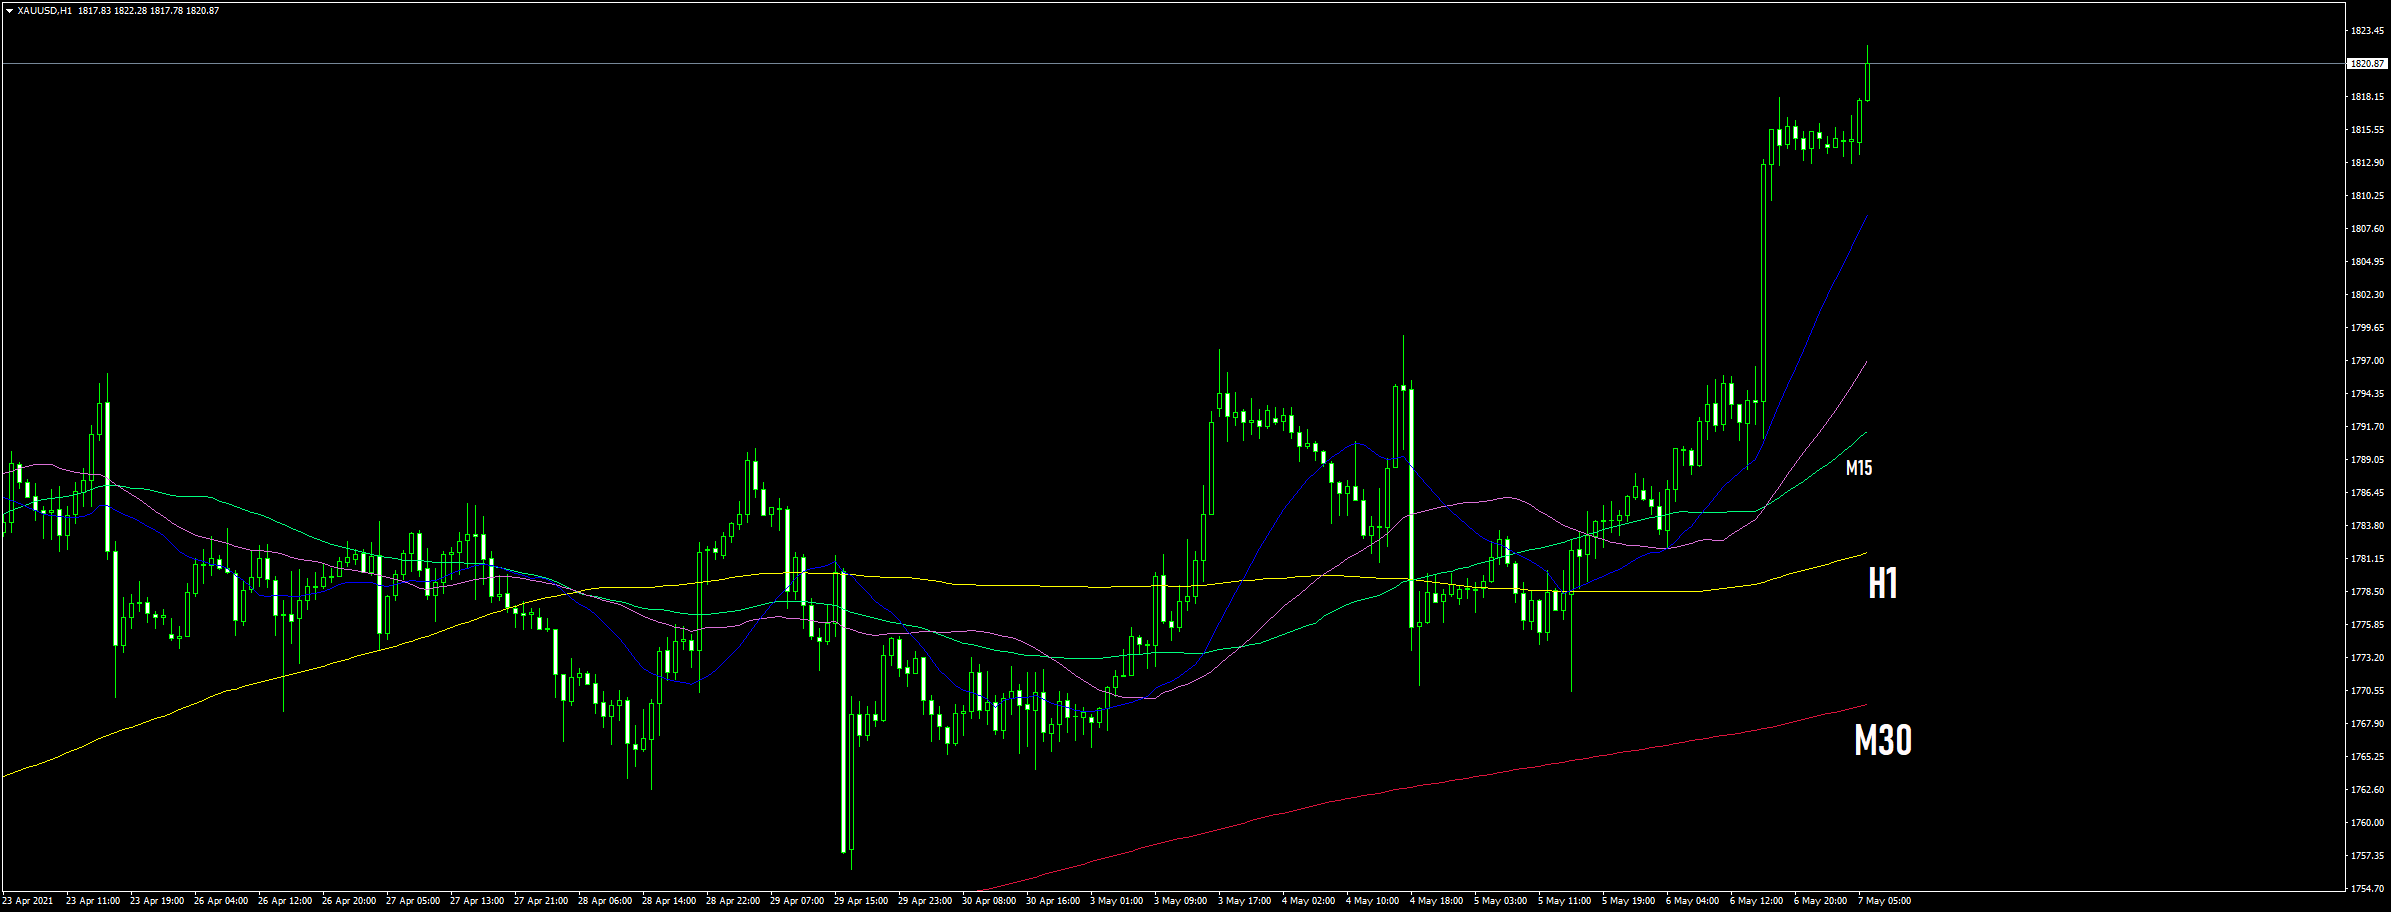Click the red moving average line end
Image resolution: width=2391 pixels, height=912 pixels.
1865,706
